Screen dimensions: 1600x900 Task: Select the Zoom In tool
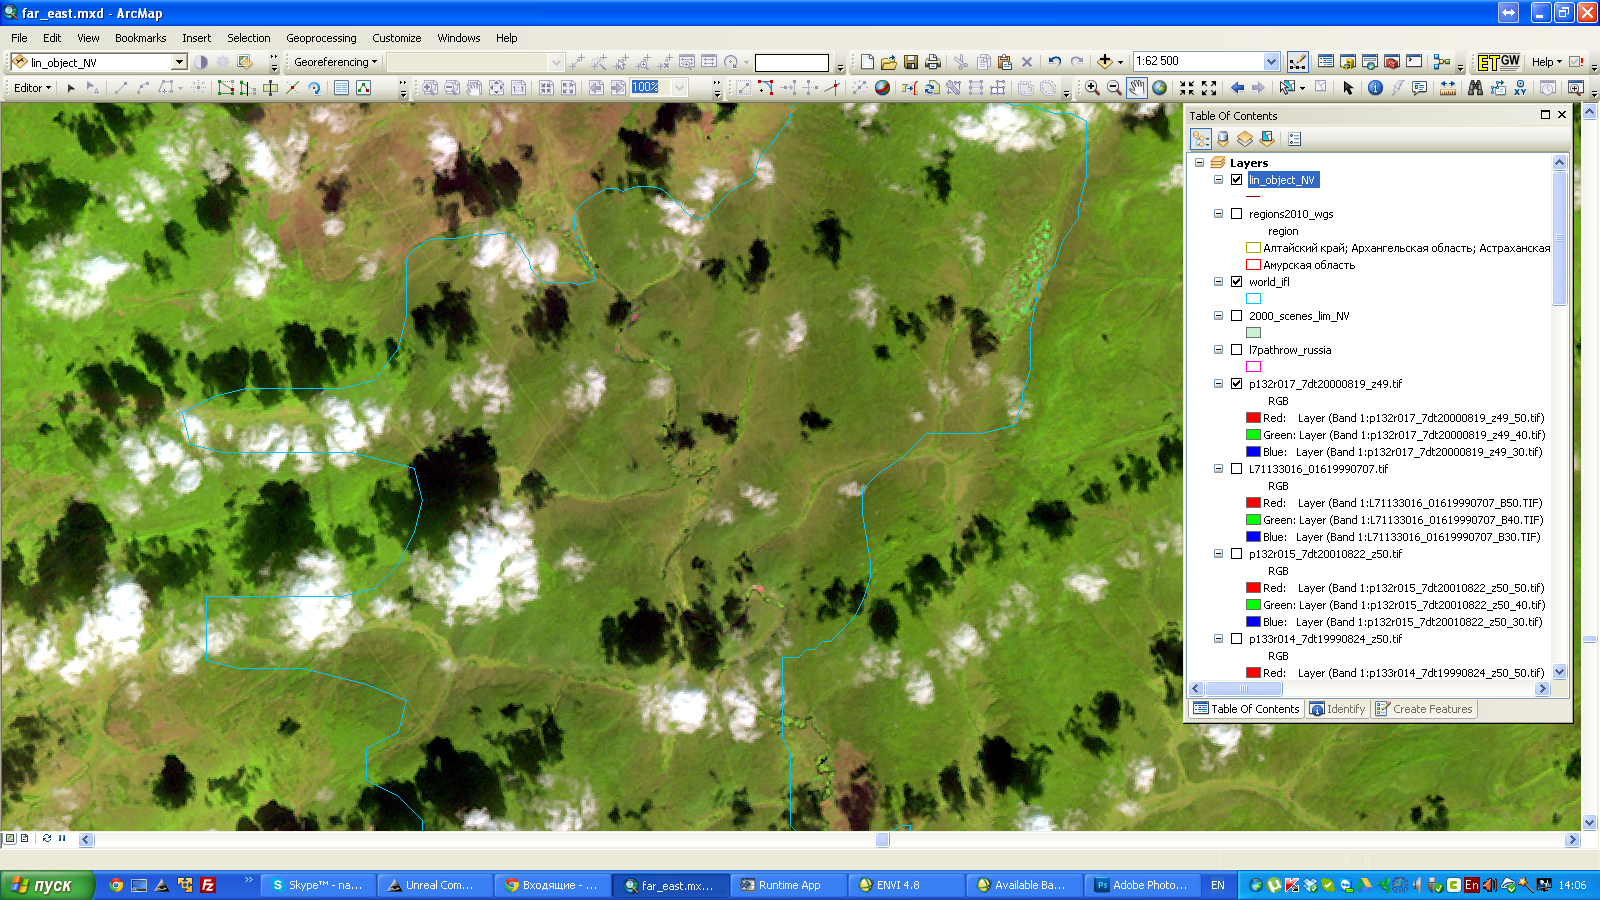pos(1092,88)
